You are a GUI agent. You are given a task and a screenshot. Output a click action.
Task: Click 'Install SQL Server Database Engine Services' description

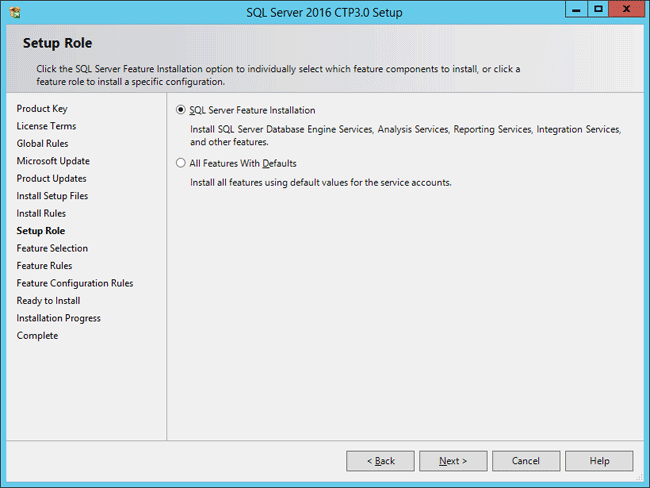tap(405, 136)
